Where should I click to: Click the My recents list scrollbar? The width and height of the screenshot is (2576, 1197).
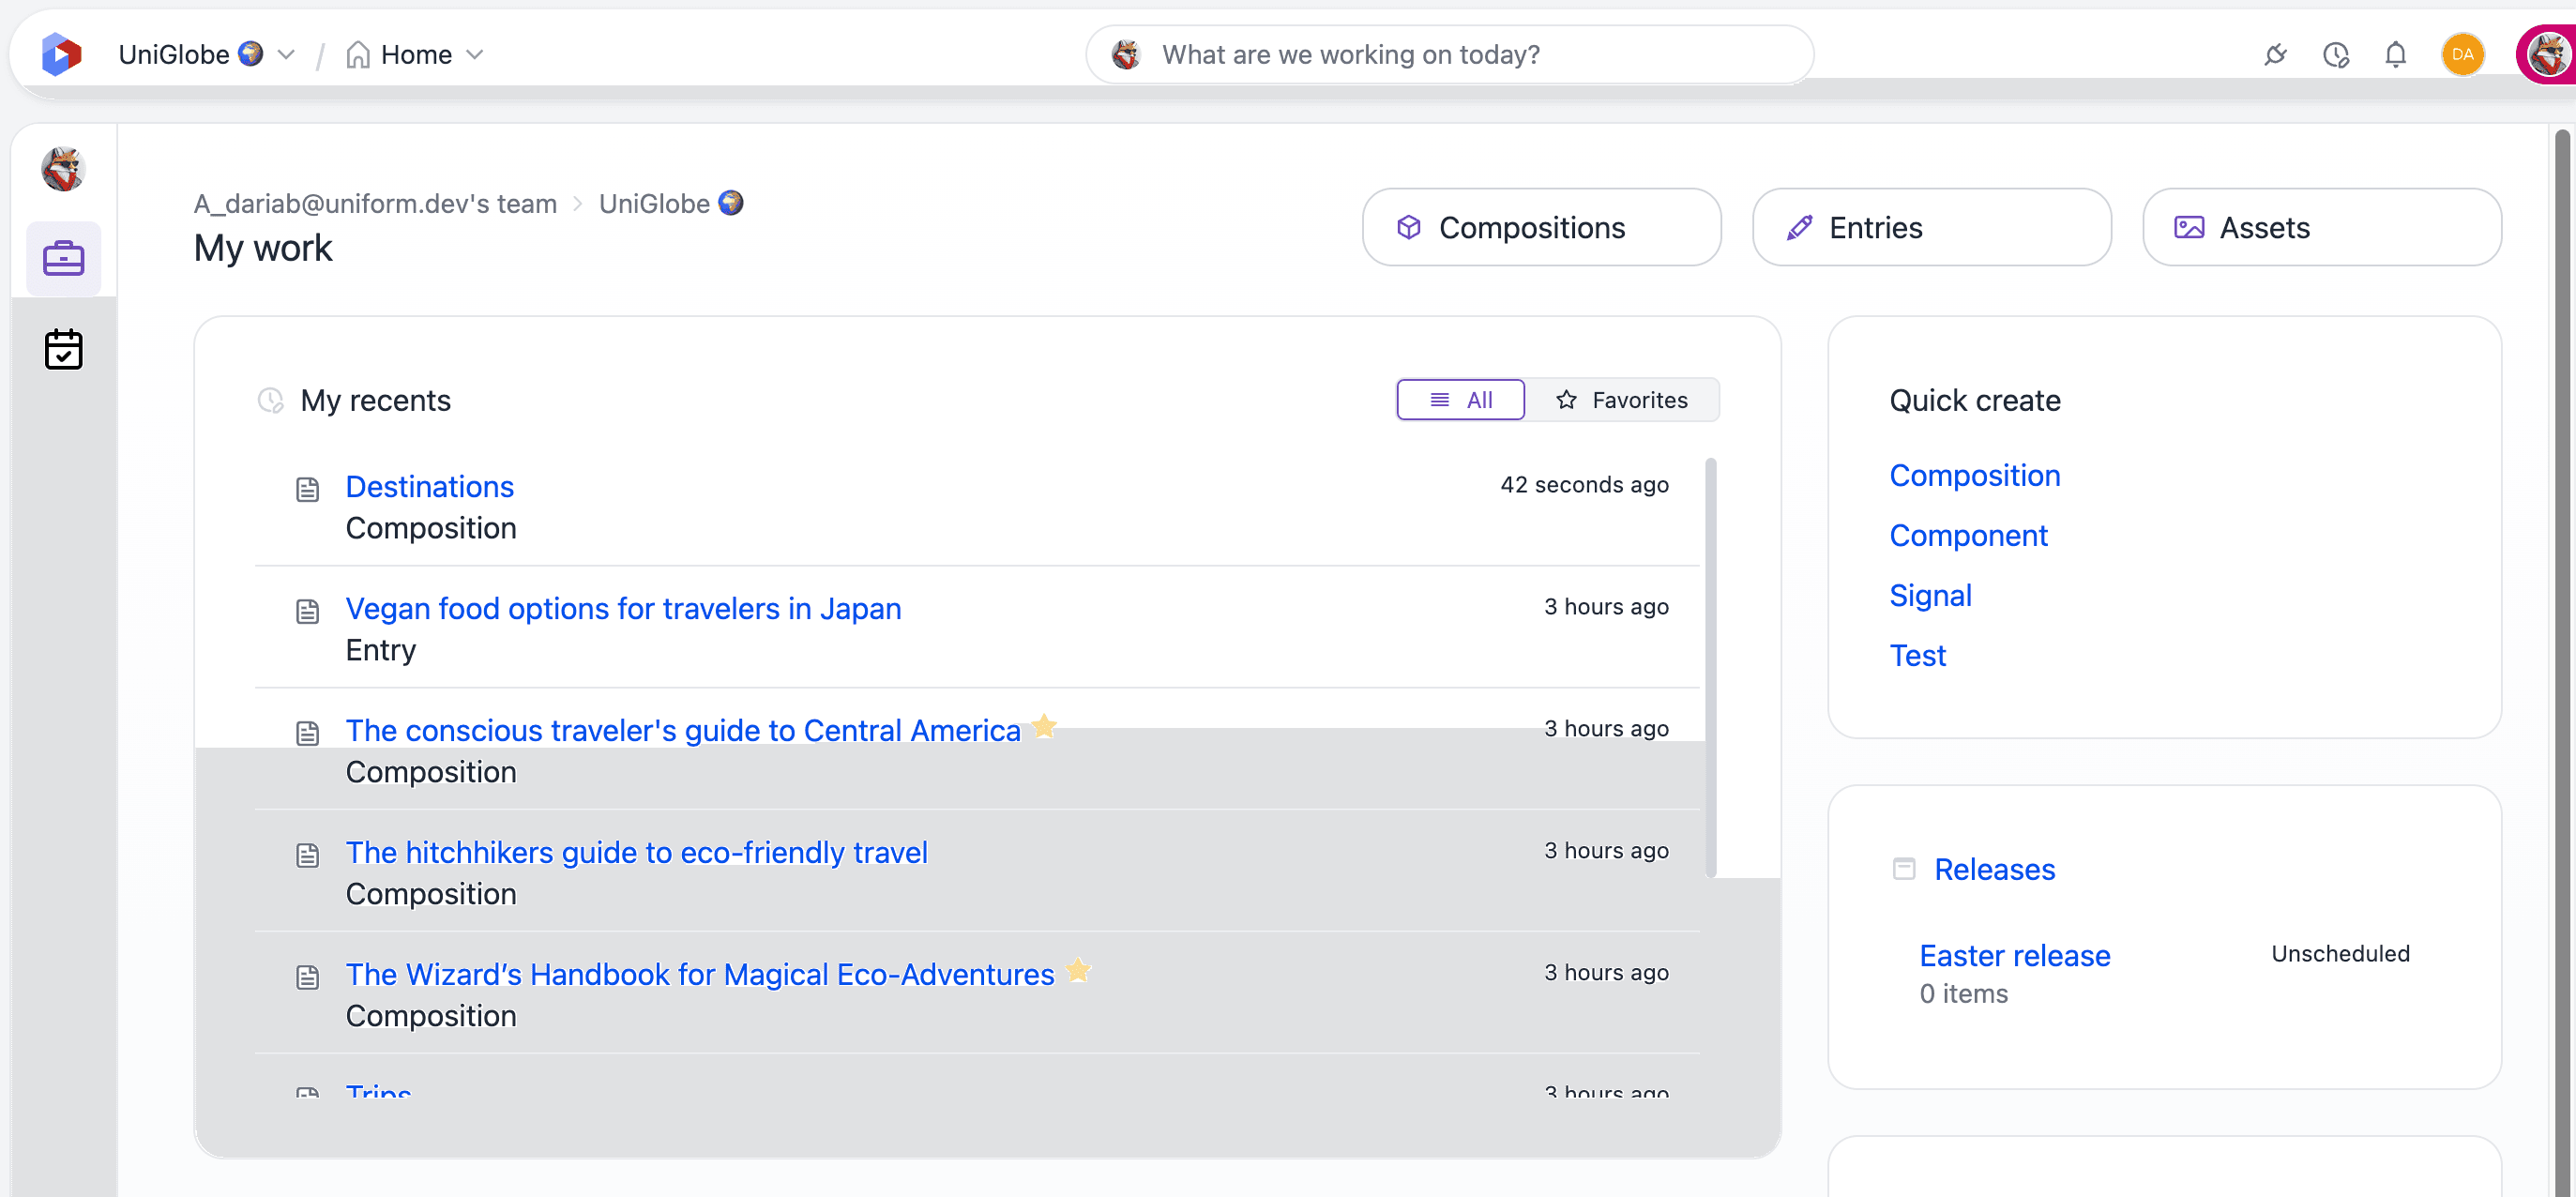point(1710,668)
